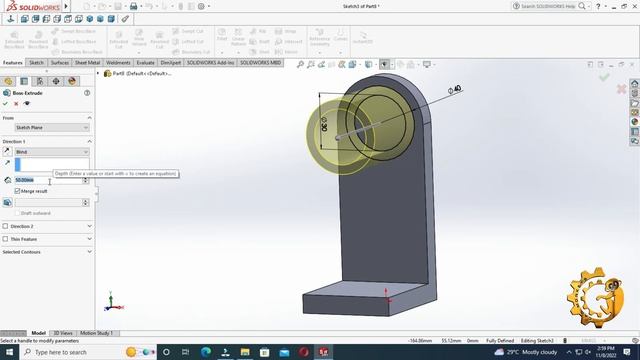Switch to the Sheet Metal tab
This screenshot has height=360, width=640.
coord(87,62)
